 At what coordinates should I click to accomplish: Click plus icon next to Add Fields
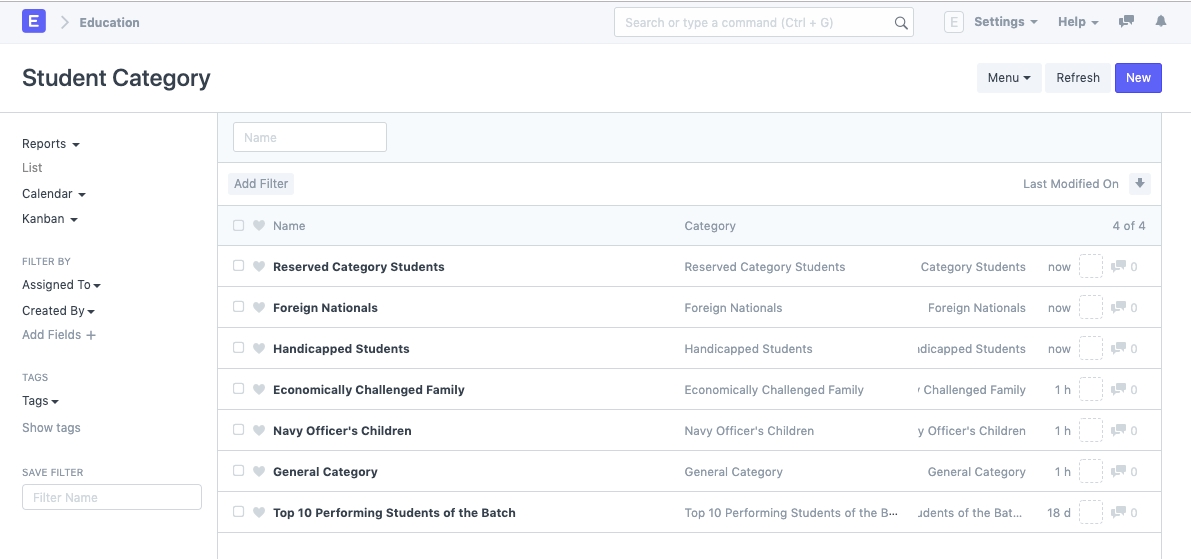tap(91, 336)
